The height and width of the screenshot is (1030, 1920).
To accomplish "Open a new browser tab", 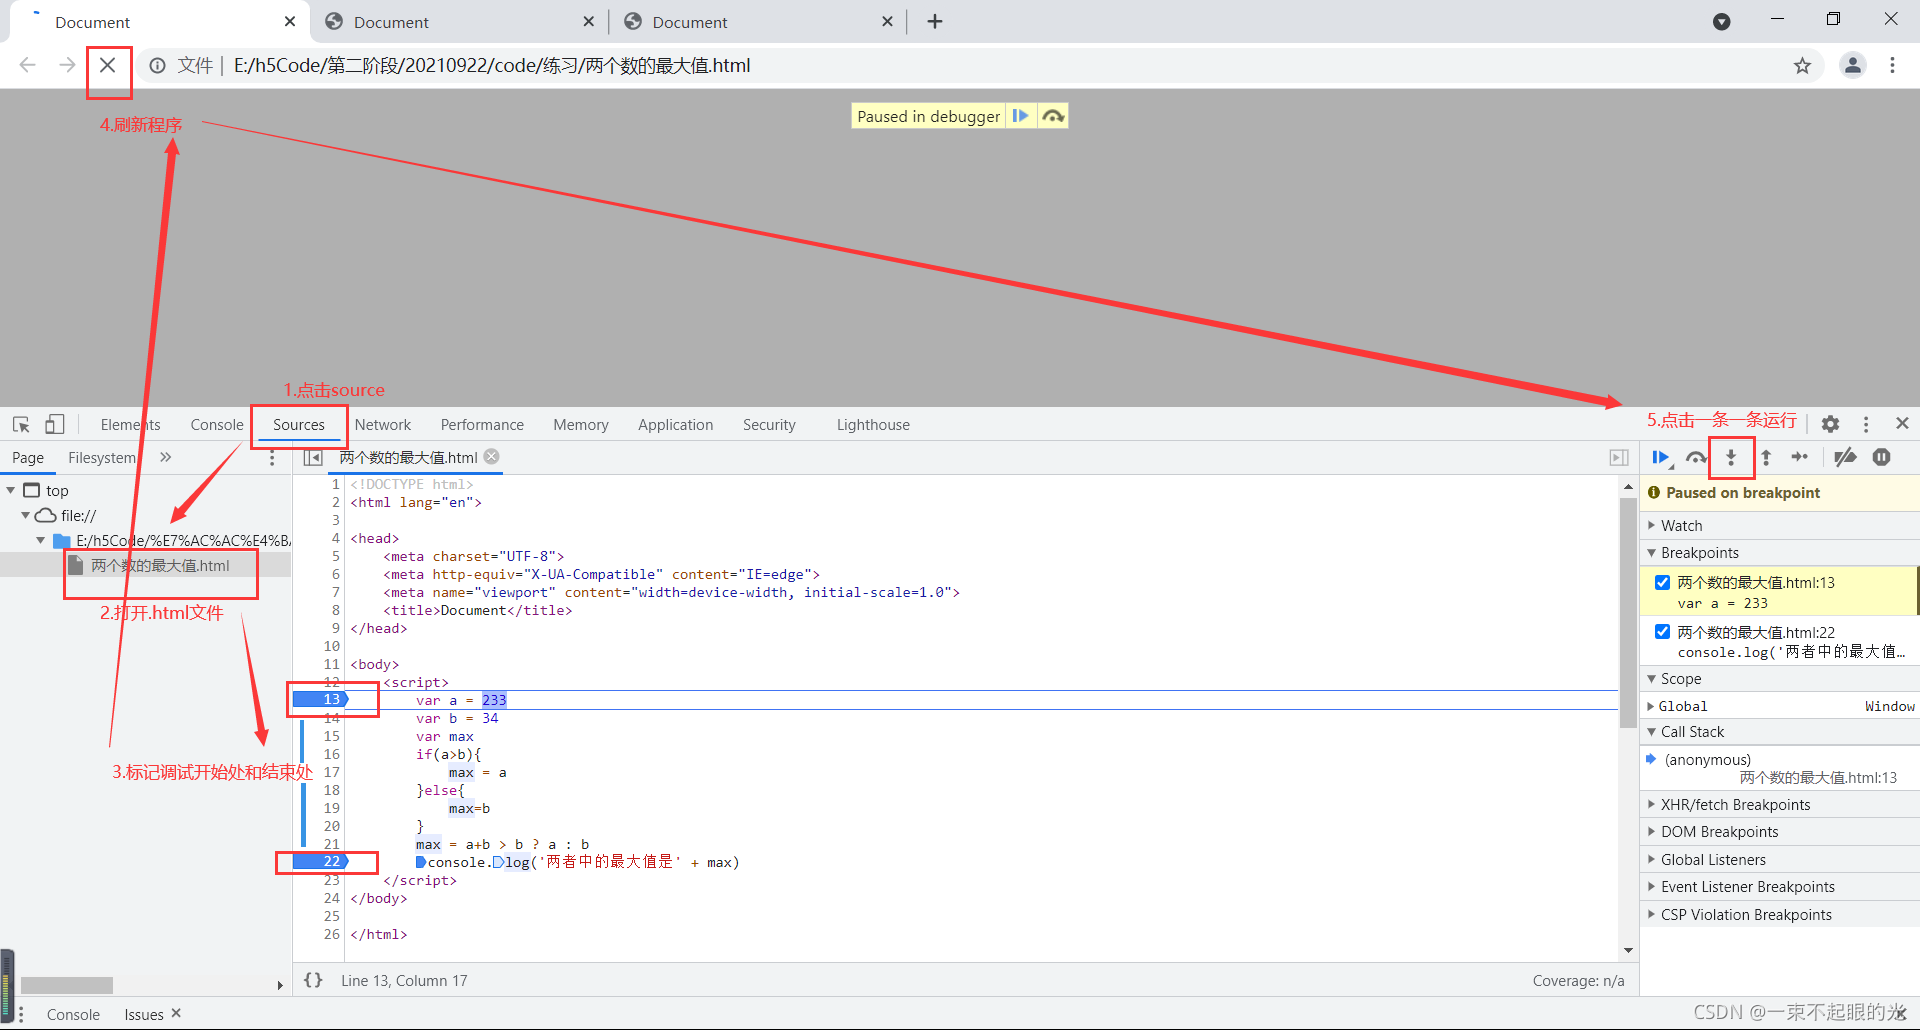I will point(935,22).
